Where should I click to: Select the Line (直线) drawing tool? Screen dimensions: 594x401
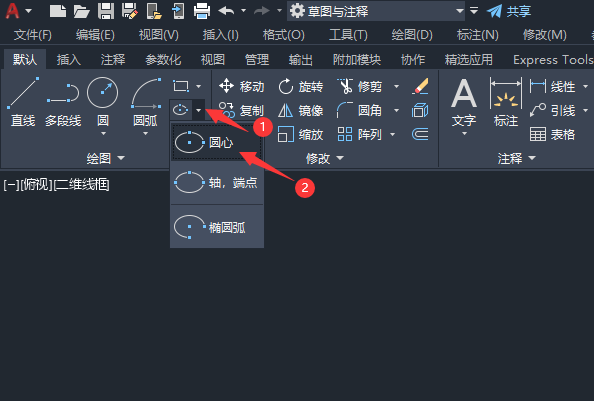point(23,101)
